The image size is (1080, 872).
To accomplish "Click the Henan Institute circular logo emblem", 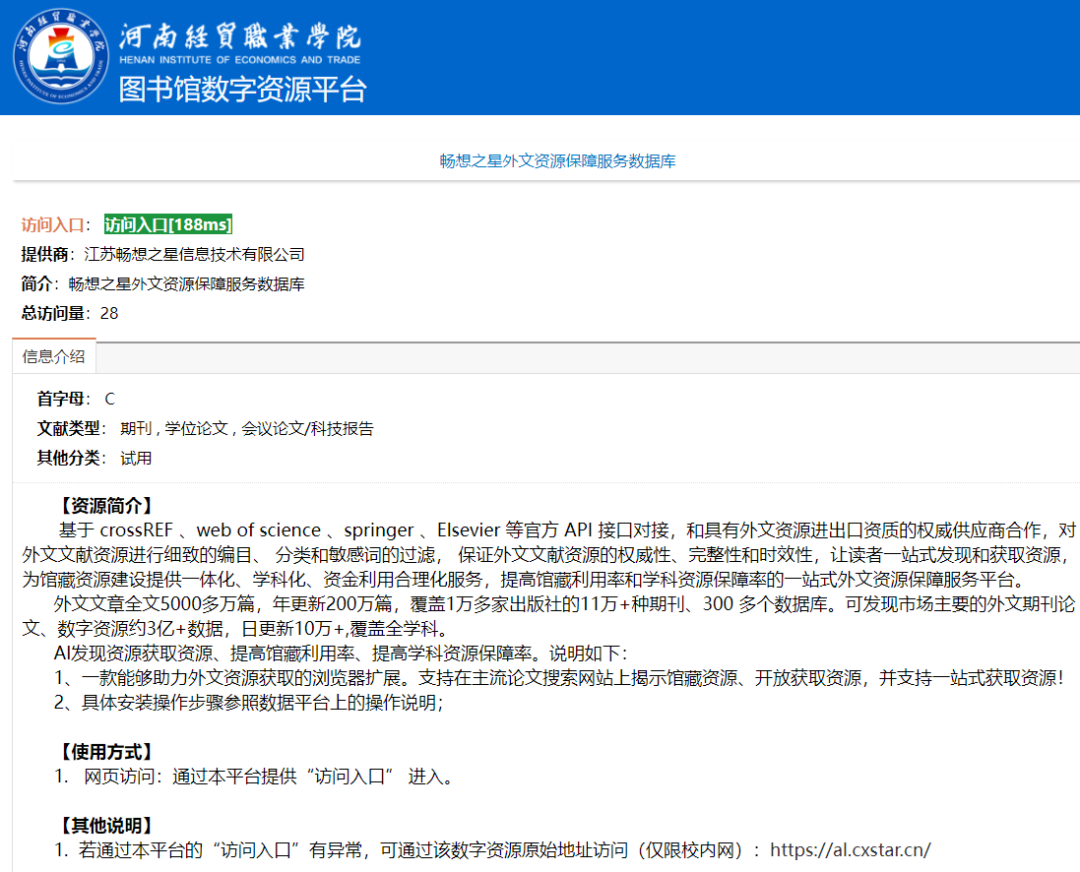I will 61,56.
